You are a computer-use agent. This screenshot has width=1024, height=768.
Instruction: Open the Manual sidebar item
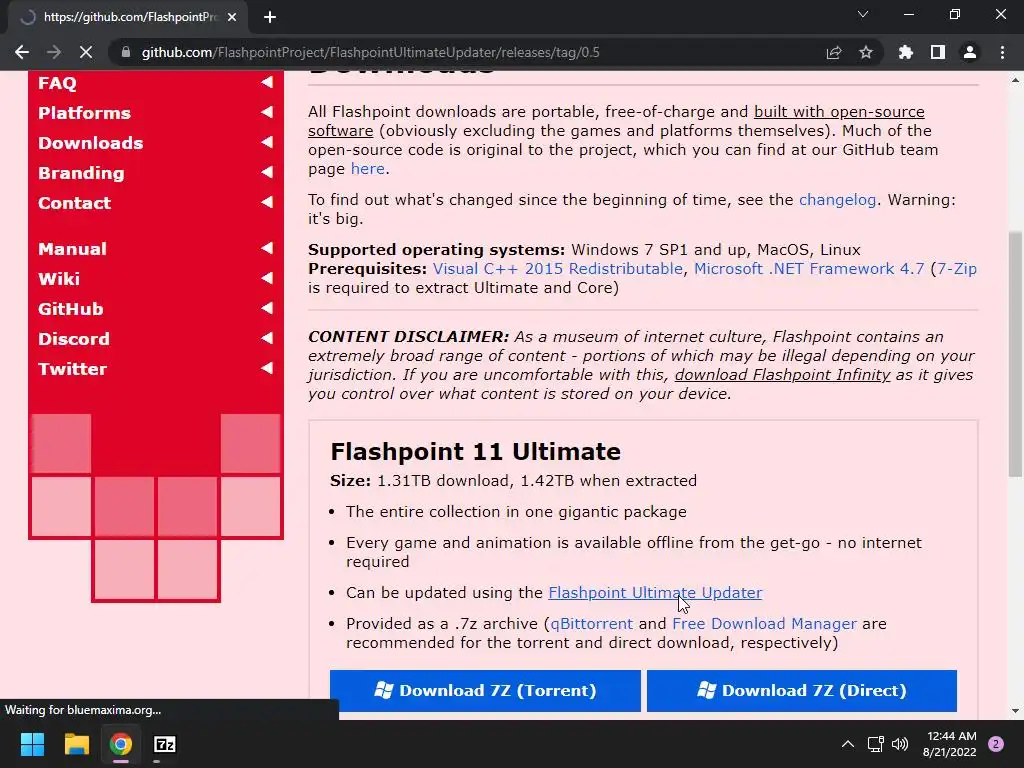coord(72,249)
